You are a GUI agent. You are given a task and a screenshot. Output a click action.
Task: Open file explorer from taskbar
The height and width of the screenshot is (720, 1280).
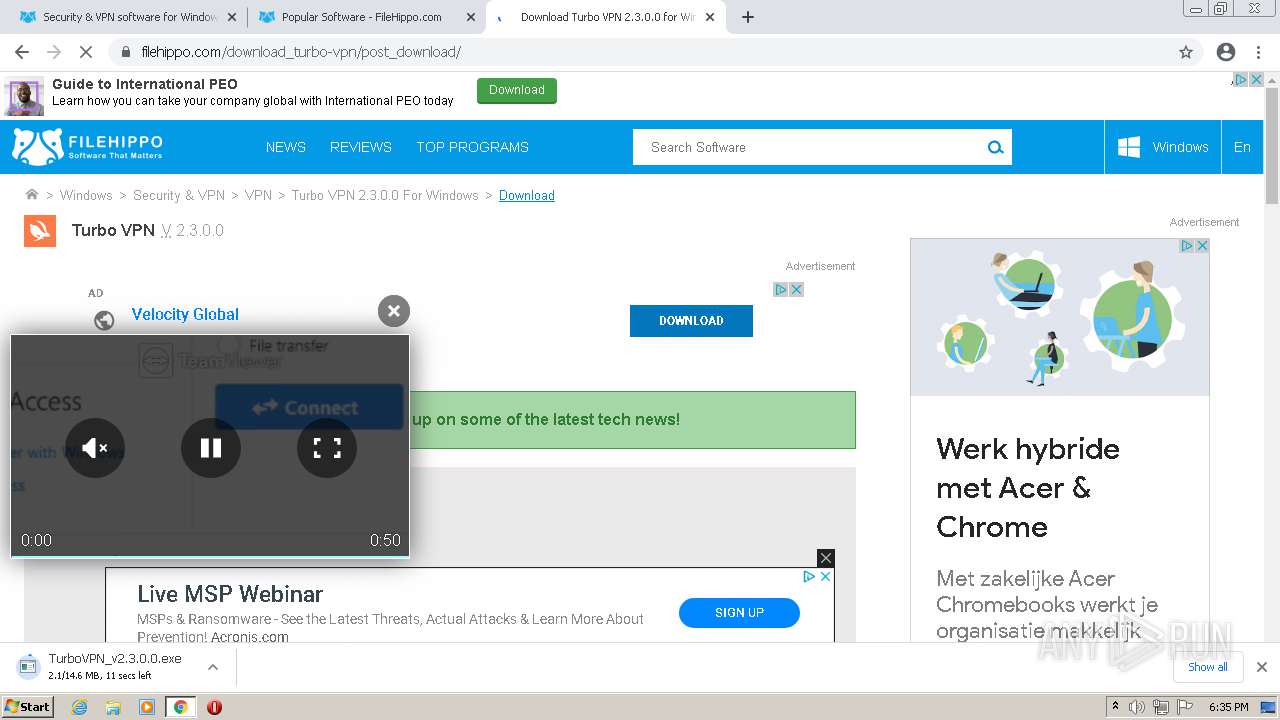[x=113, y=707]
